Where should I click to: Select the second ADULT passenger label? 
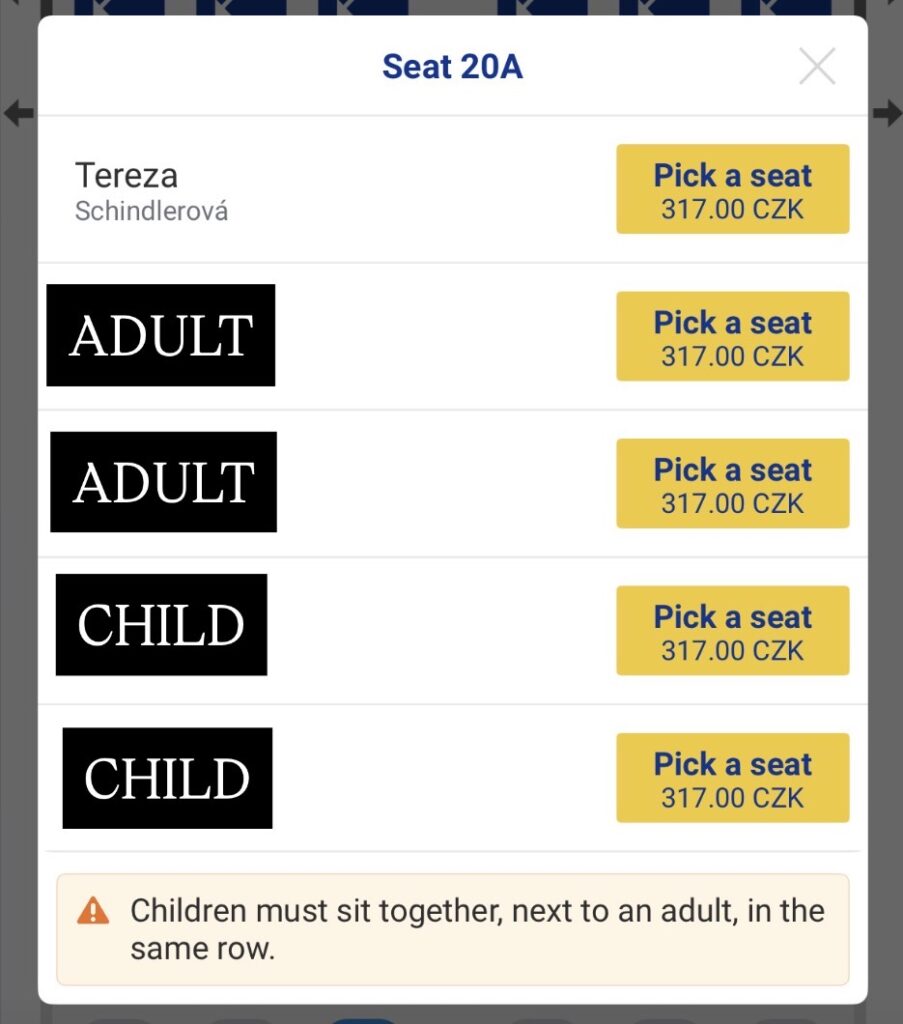point(164,482)
